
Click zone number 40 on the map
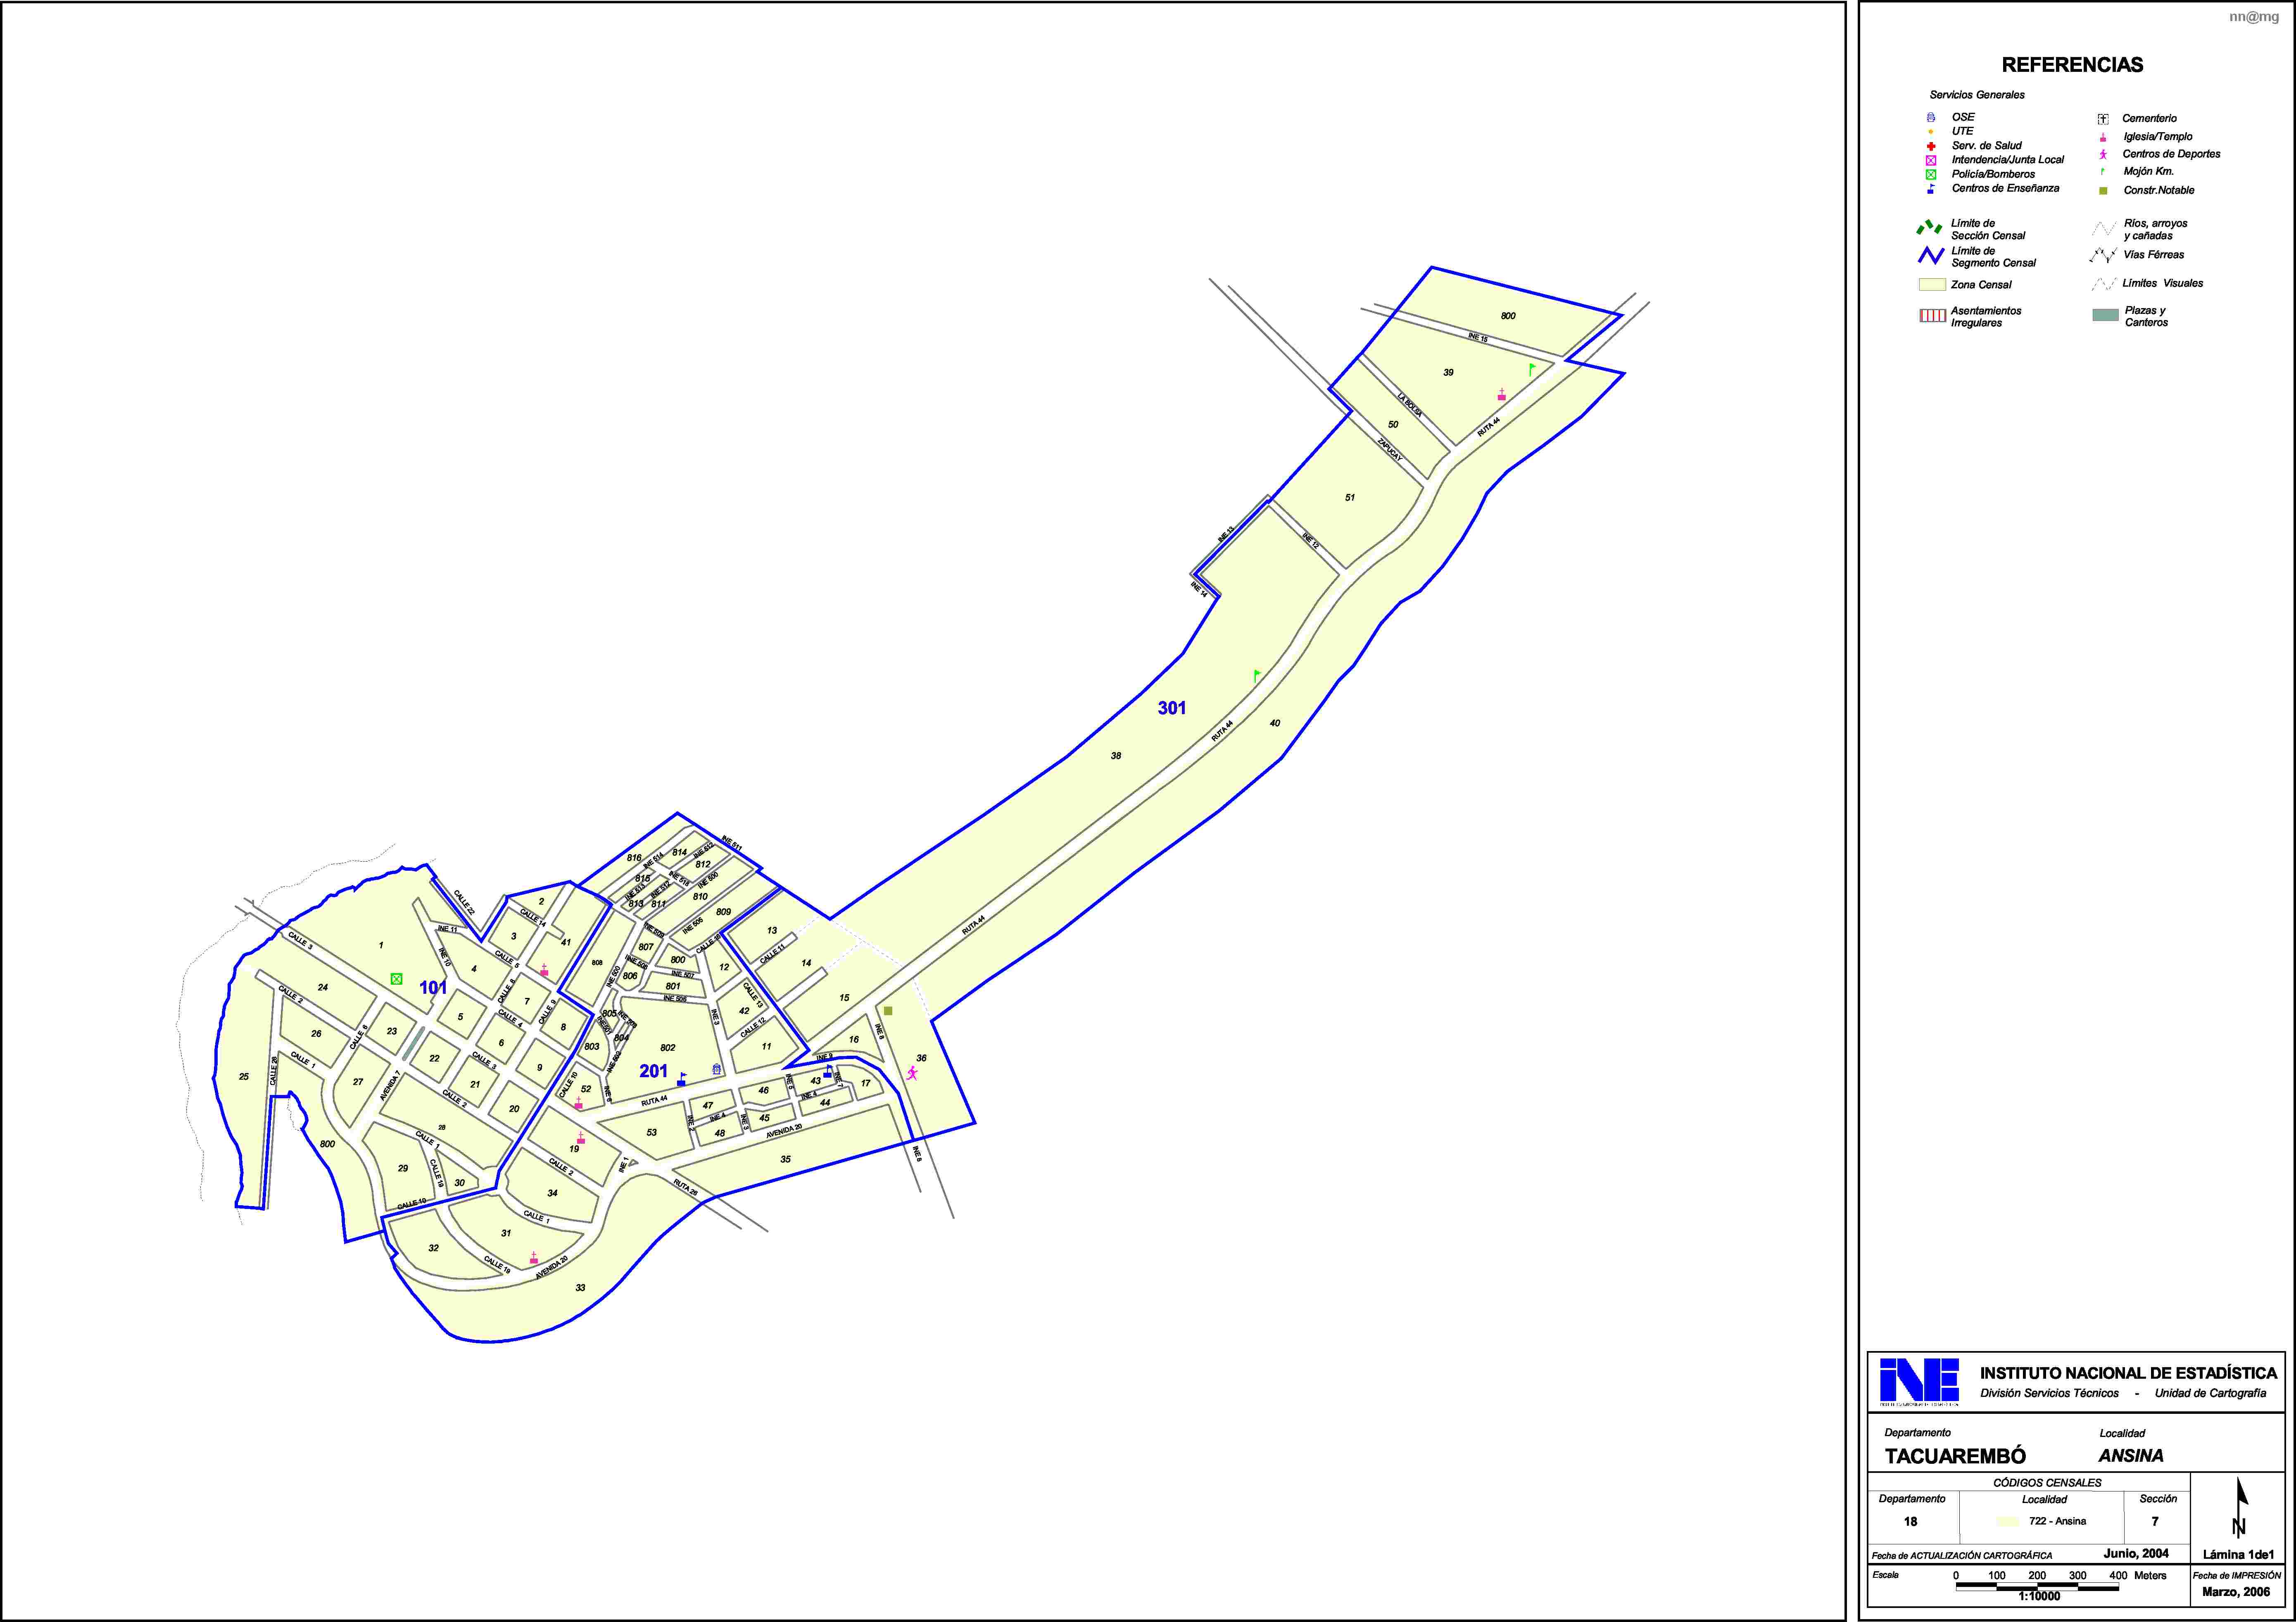pyautogui.click(x=1275, y=723)
